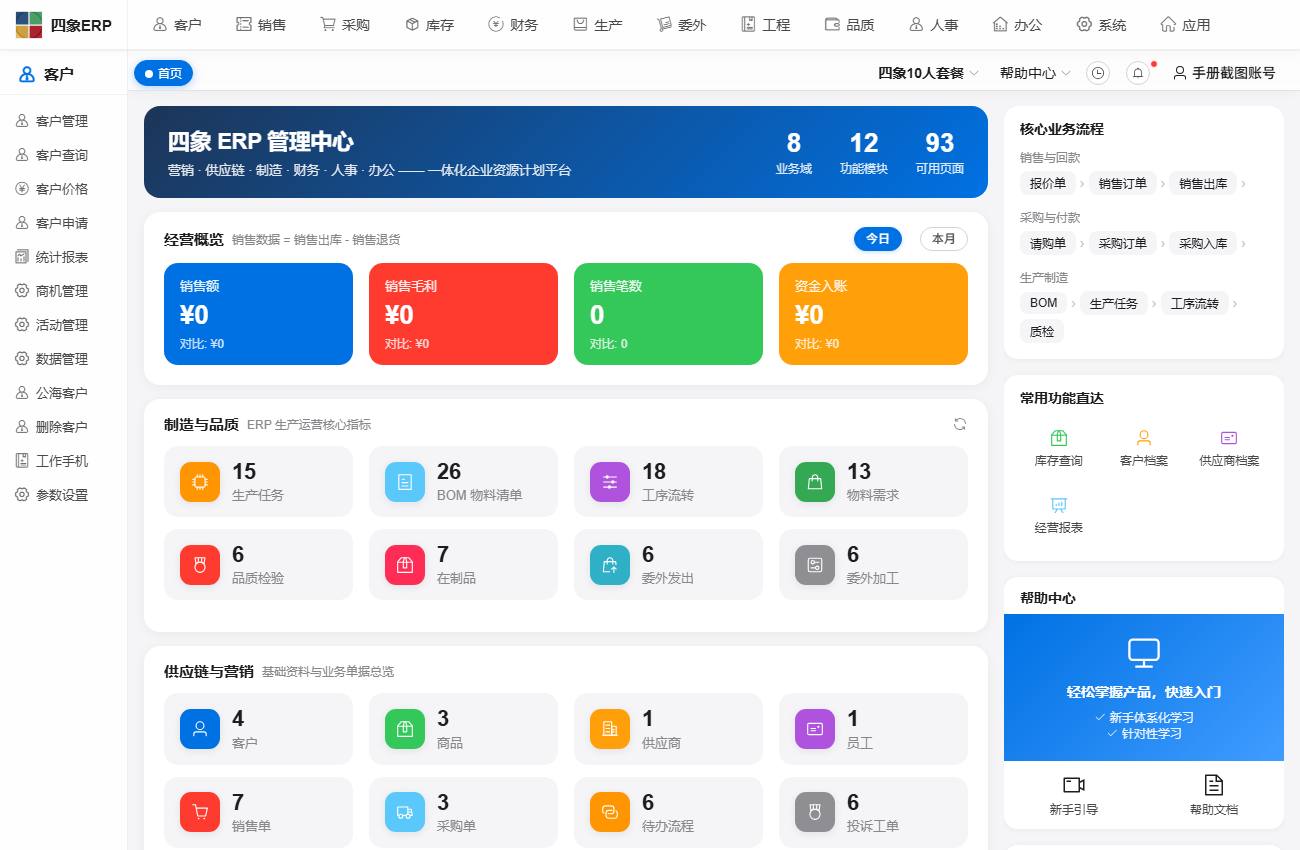Switch 经营概览 to 本月

pos(944,239)
